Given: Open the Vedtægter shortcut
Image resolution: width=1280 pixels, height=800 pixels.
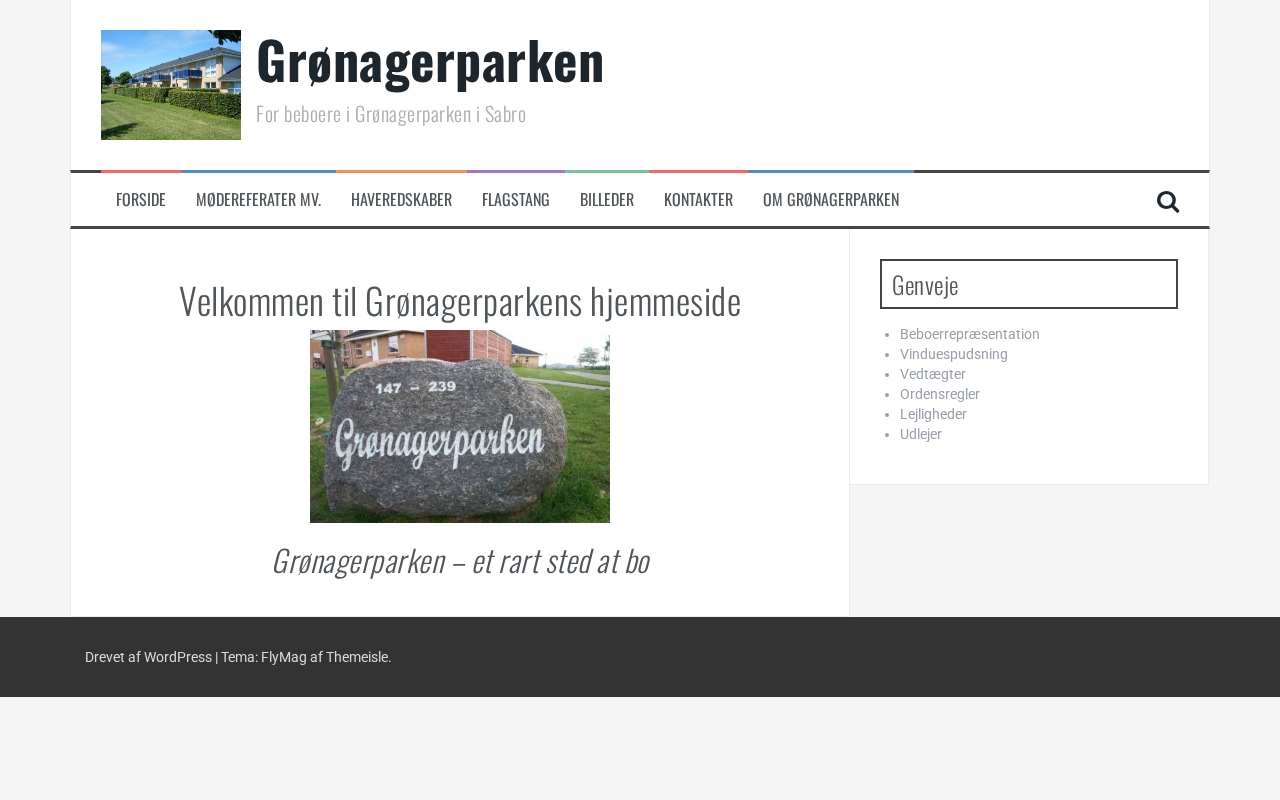Looking at the screenshot, I should coord(933,374).
